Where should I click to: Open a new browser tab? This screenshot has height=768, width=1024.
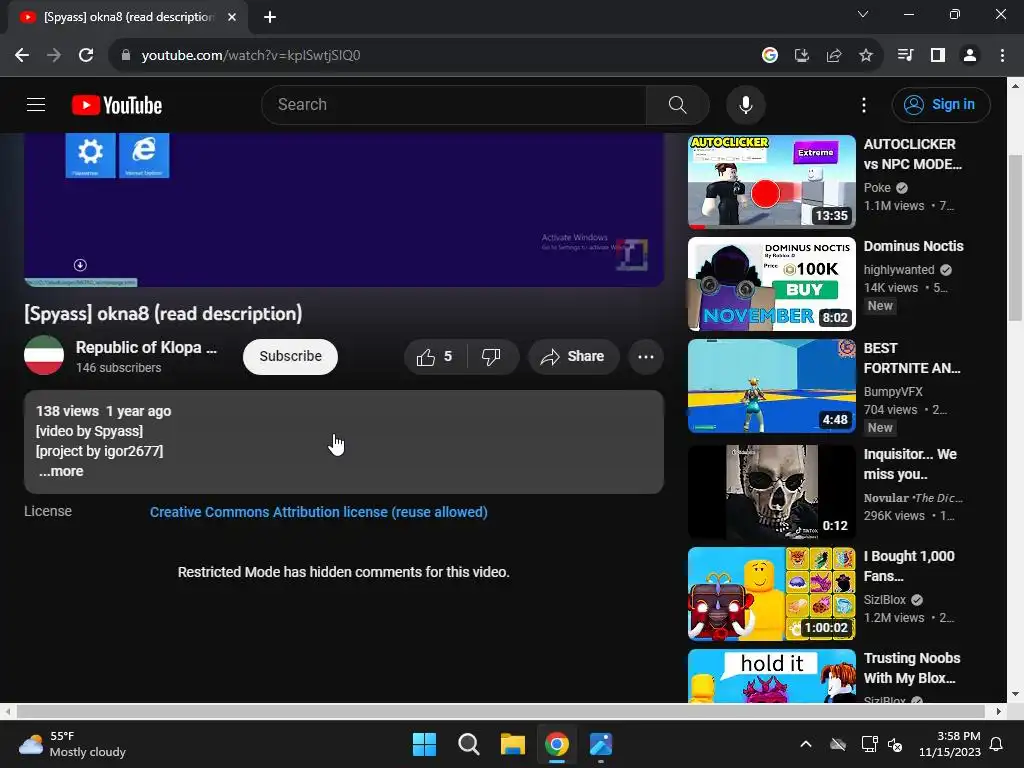270,17
